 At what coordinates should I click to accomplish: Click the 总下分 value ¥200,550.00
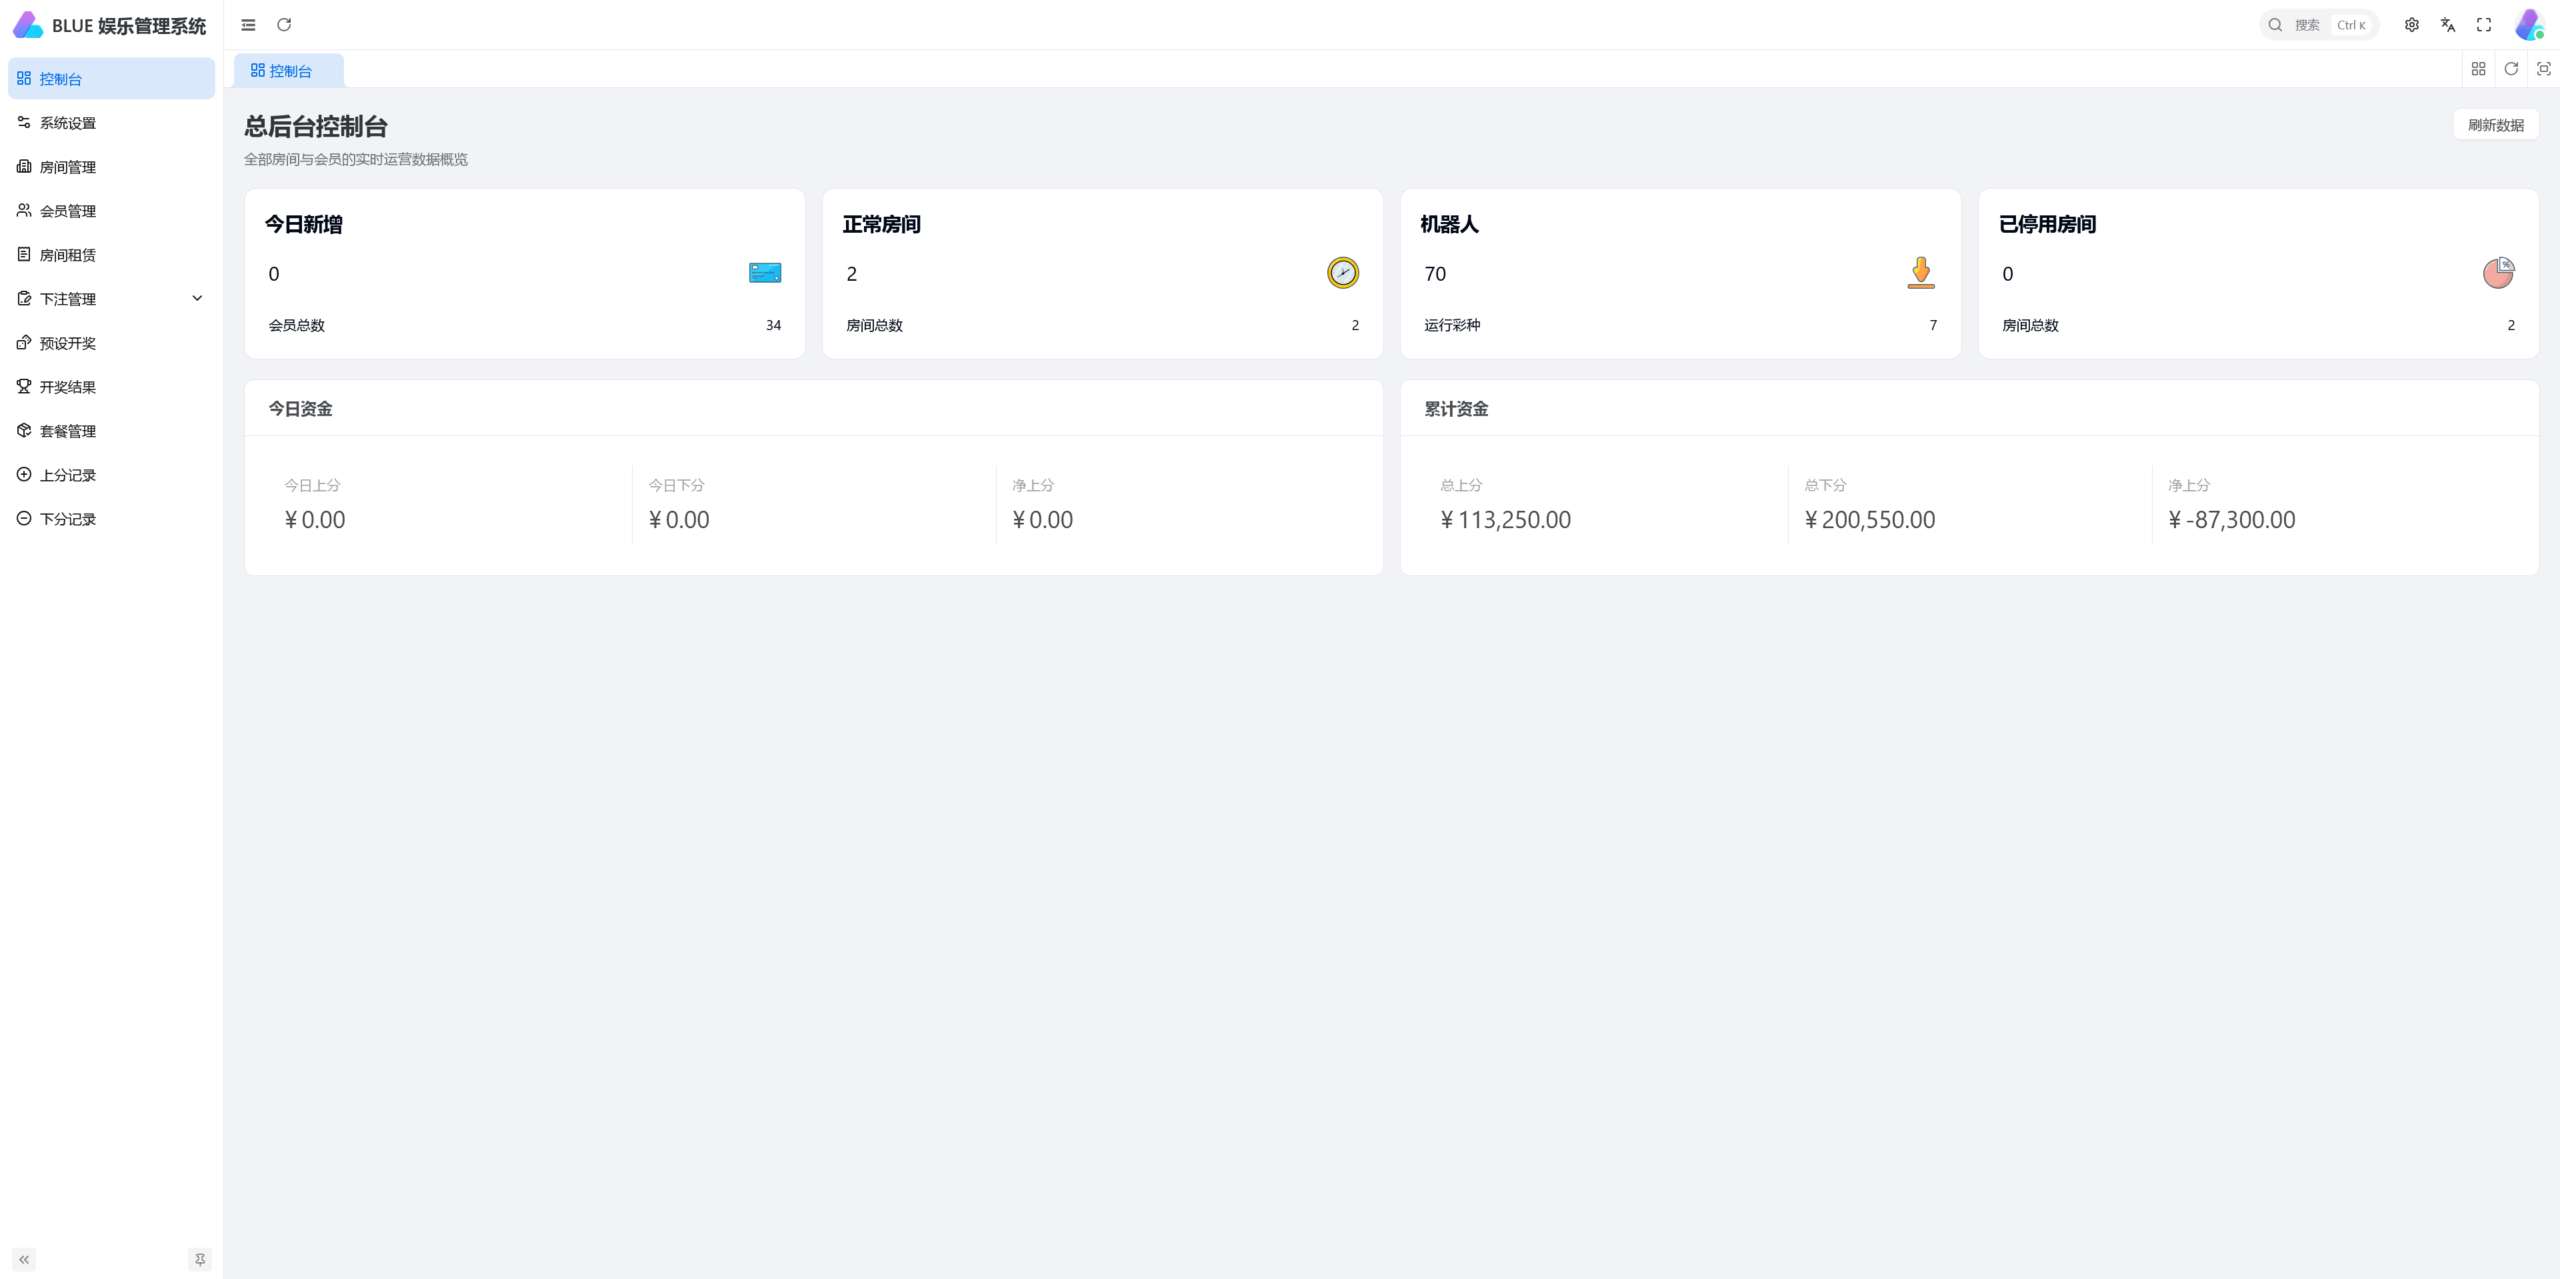click(x=1869, y=520)
